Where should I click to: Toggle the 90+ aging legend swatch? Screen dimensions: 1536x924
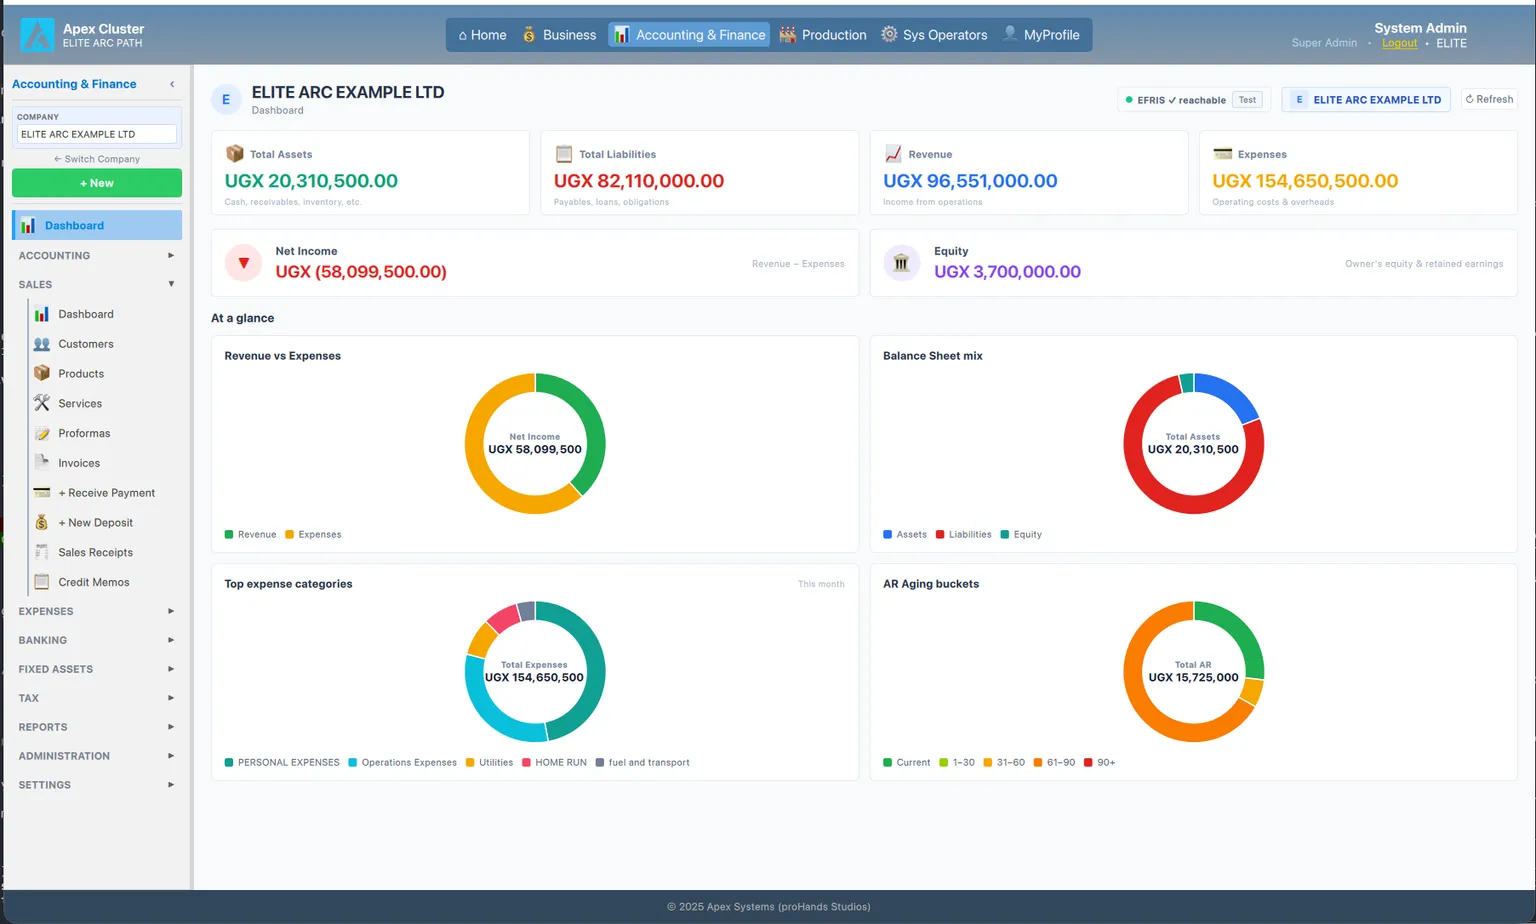point(1088,762)
